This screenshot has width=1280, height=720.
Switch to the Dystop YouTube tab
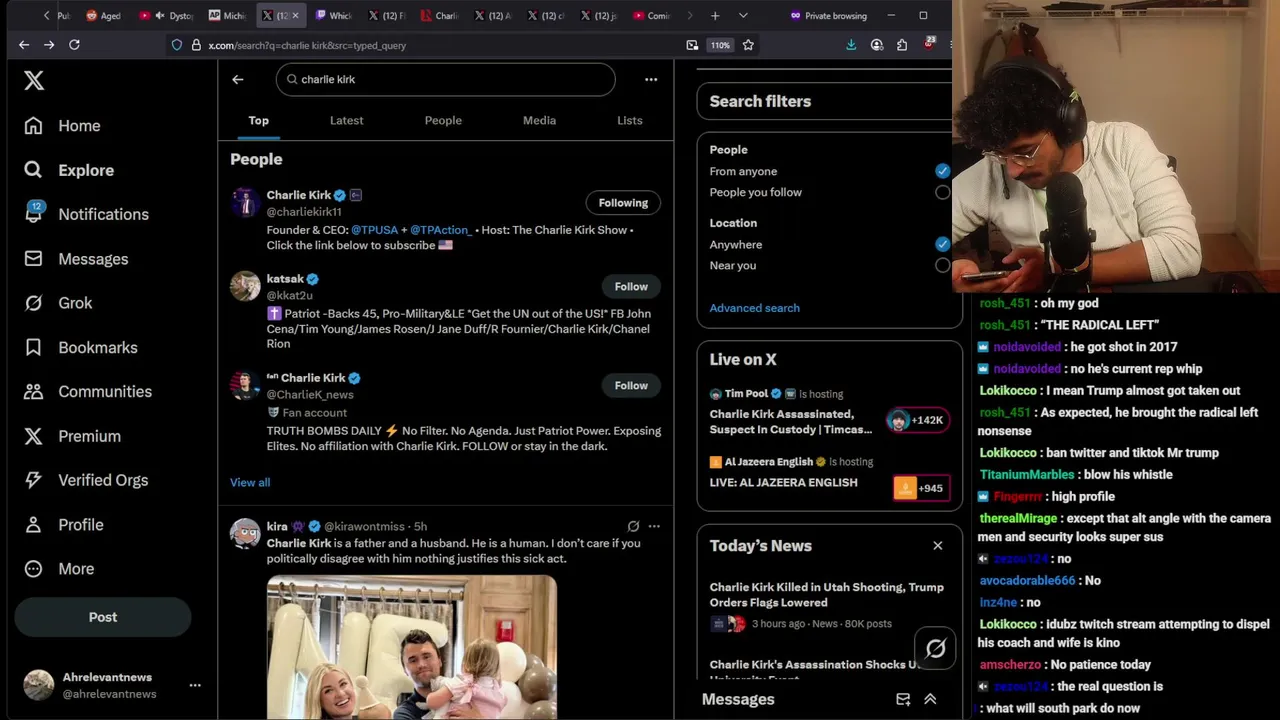168,16
